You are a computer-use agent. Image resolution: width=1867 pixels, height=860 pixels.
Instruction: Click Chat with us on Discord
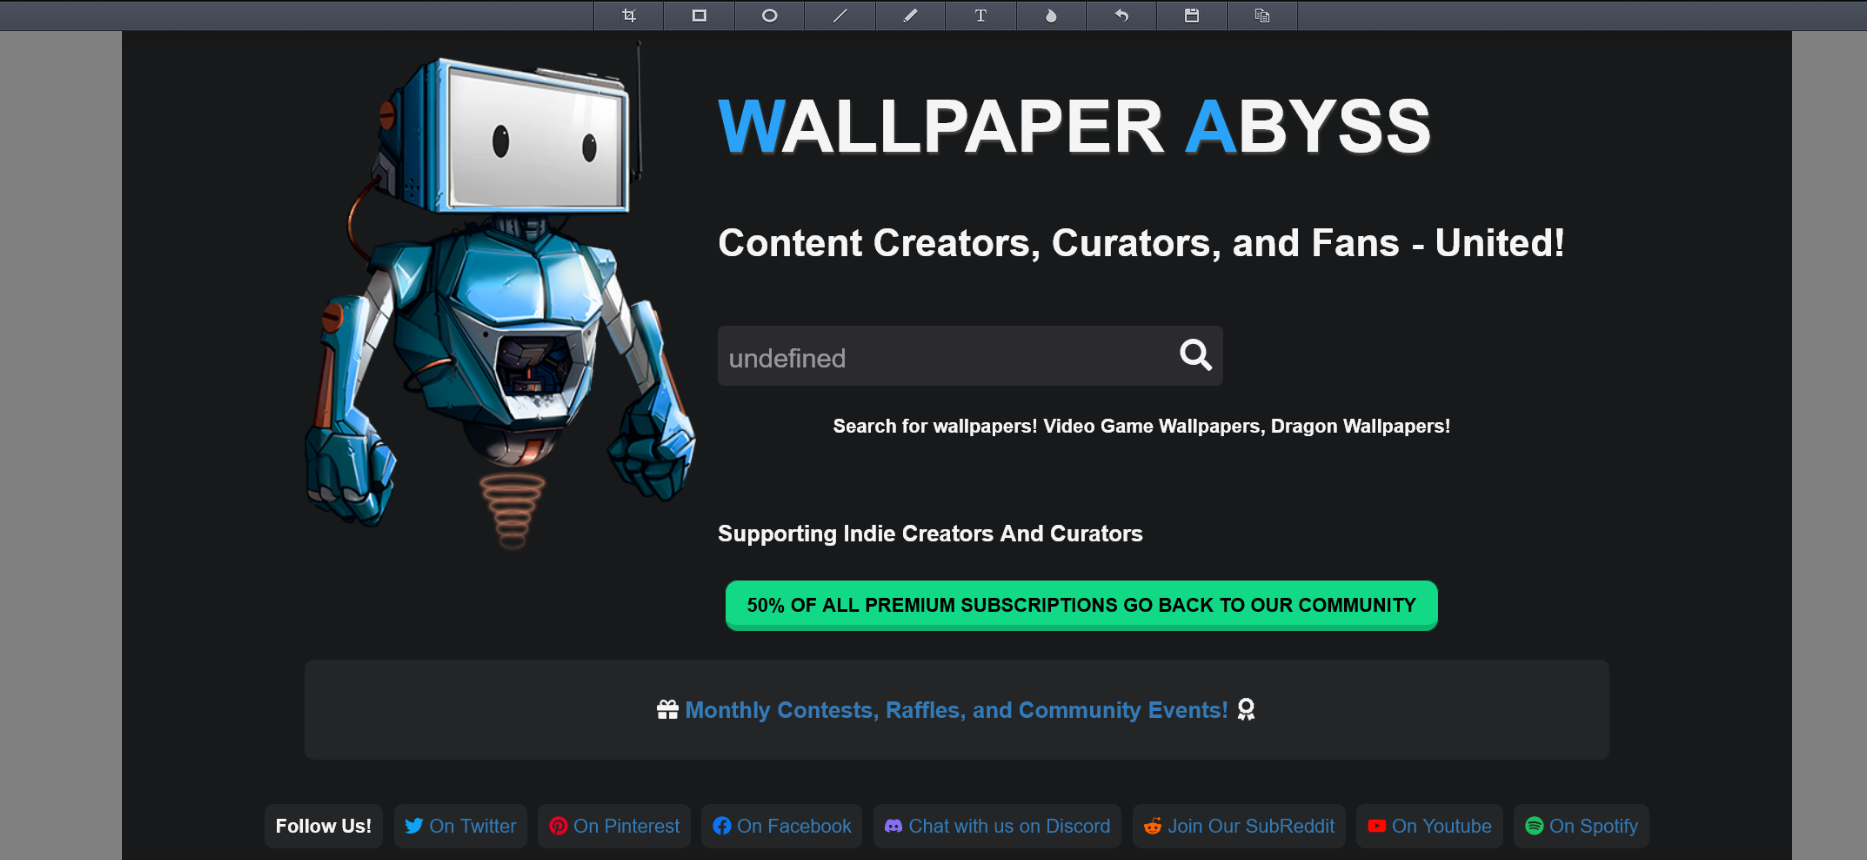coord(997,826)
